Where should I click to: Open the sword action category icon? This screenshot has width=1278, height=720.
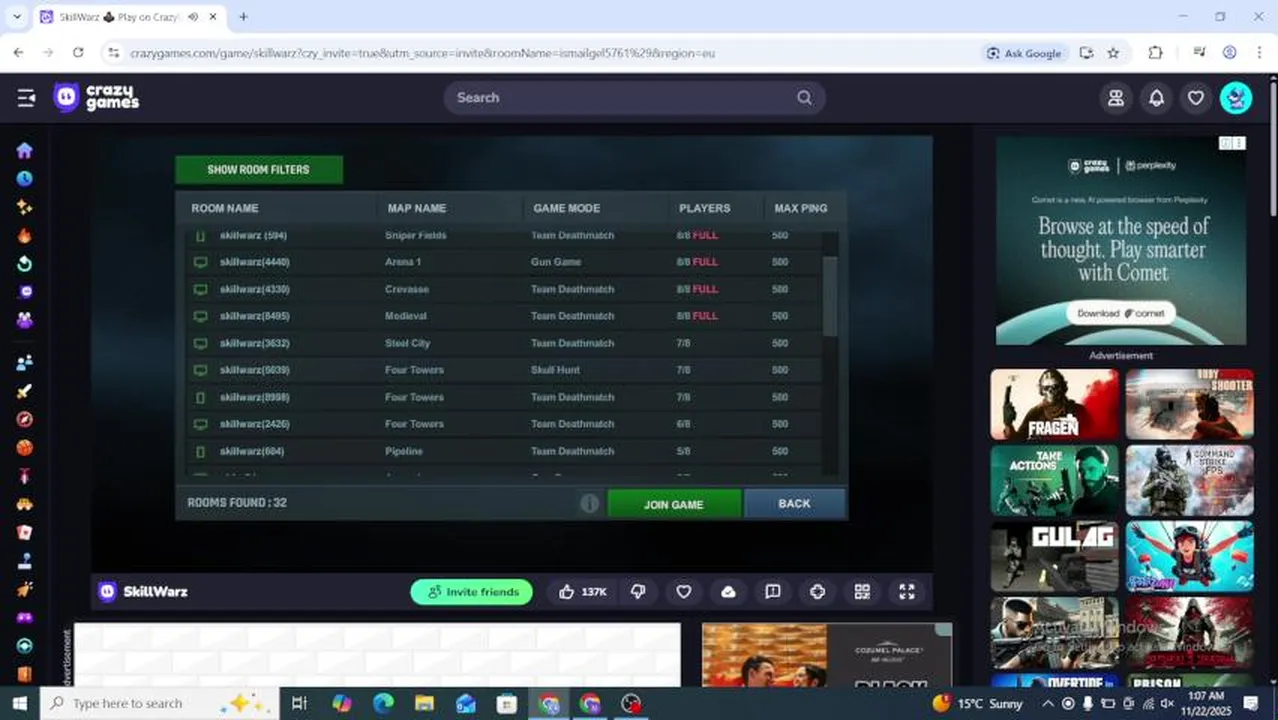click(x=25, y=391)
